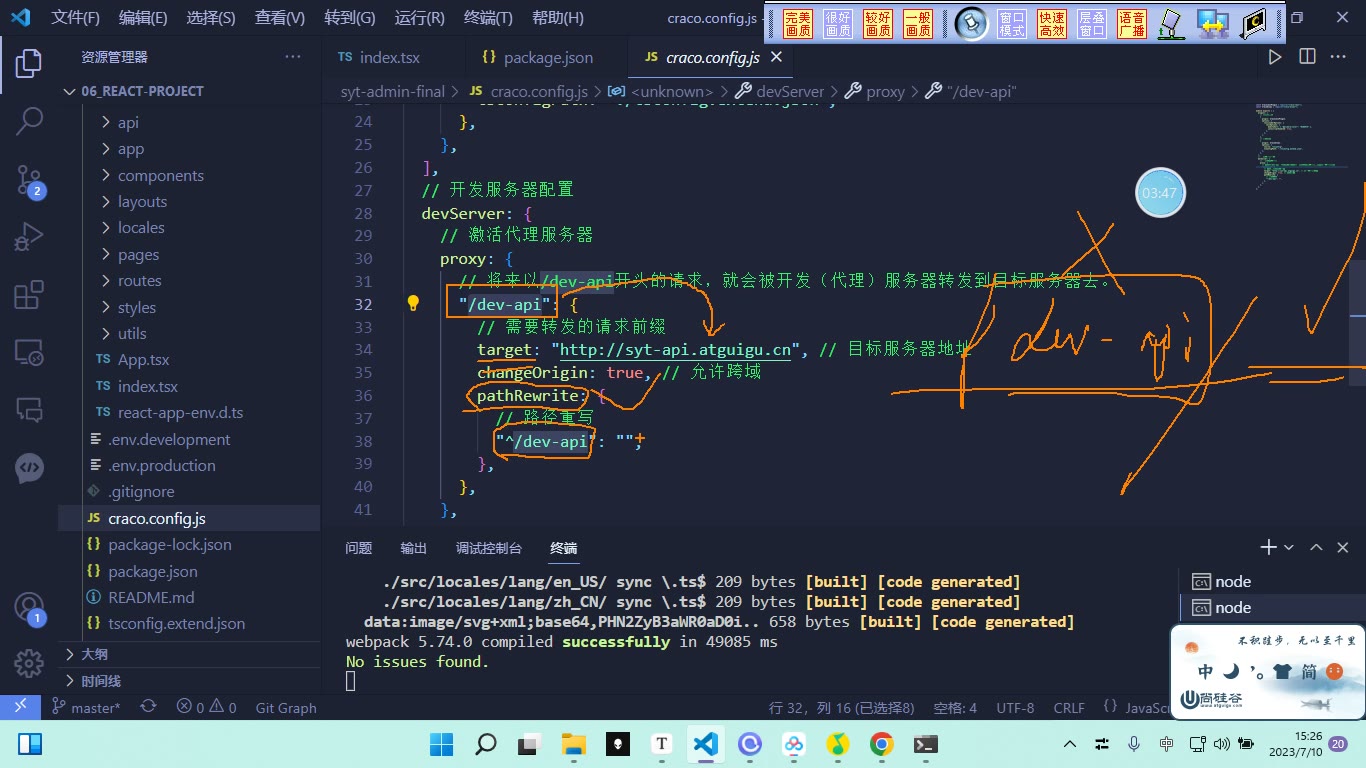Open the Explorer view in activity bar
Viewport: 1366px width, 768px height.
(x=29, y=64)
